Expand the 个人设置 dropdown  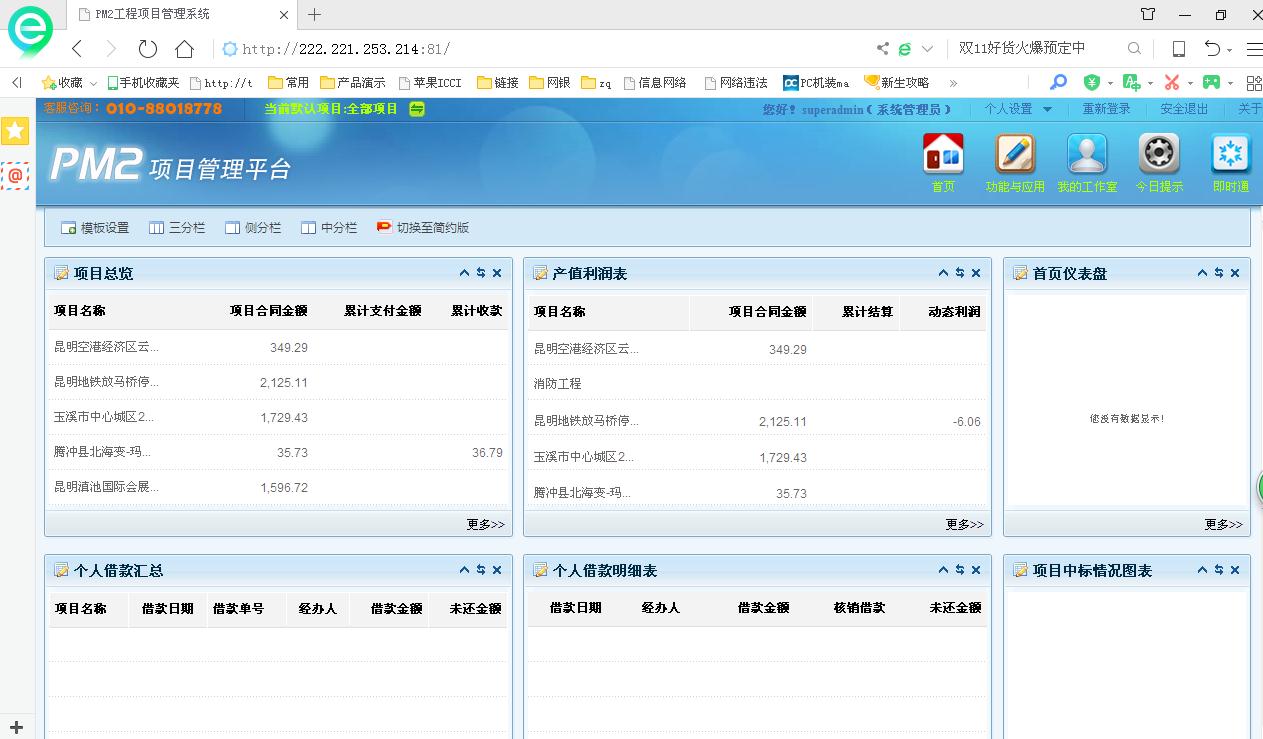click(1047, 109)
